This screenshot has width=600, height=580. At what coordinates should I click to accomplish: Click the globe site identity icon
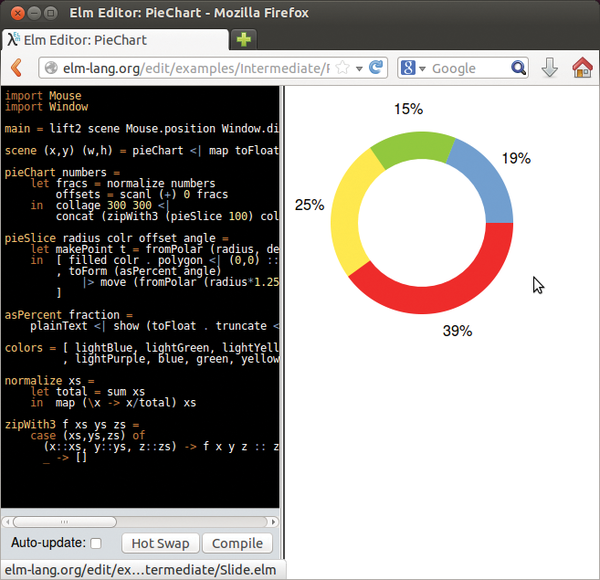(51, 68)
